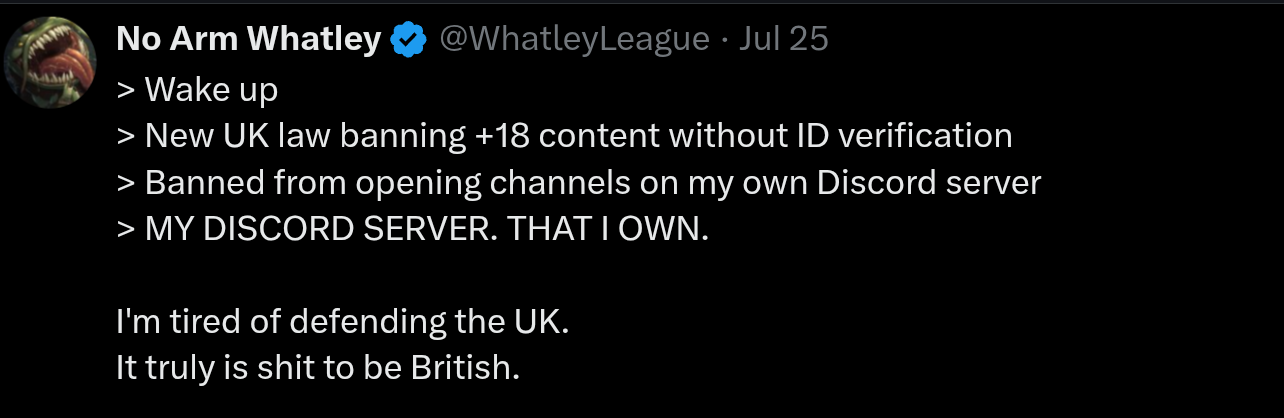Open the No Arm Whatley display name
The width and height of the screenshot is (1284, 418).
(x=249, y=39)
